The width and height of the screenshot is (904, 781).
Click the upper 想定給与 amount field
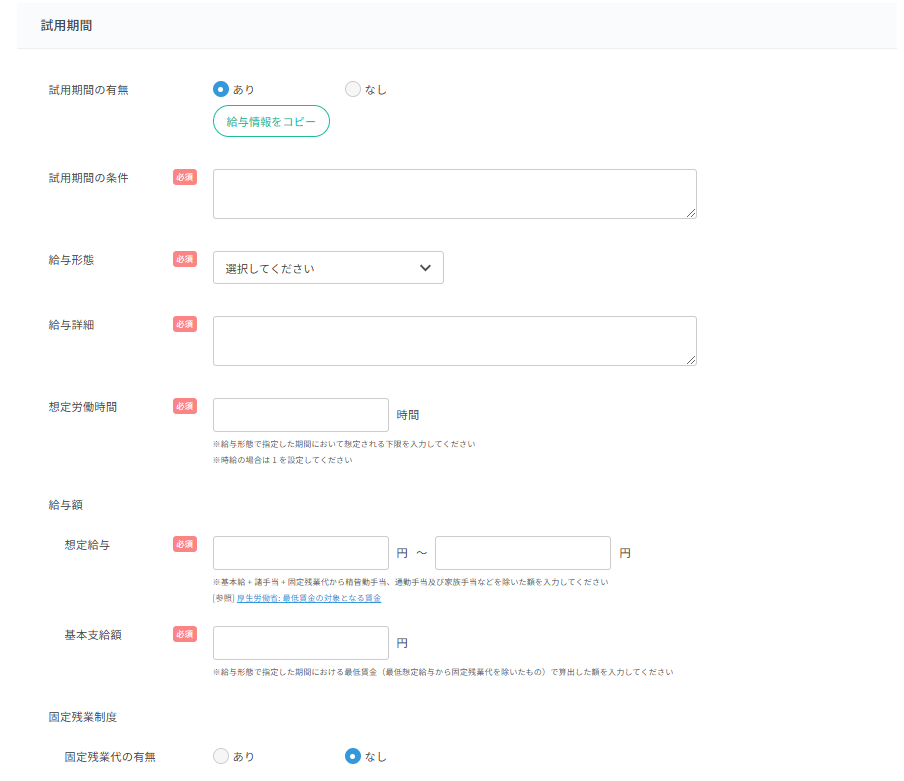pos(522,552)
